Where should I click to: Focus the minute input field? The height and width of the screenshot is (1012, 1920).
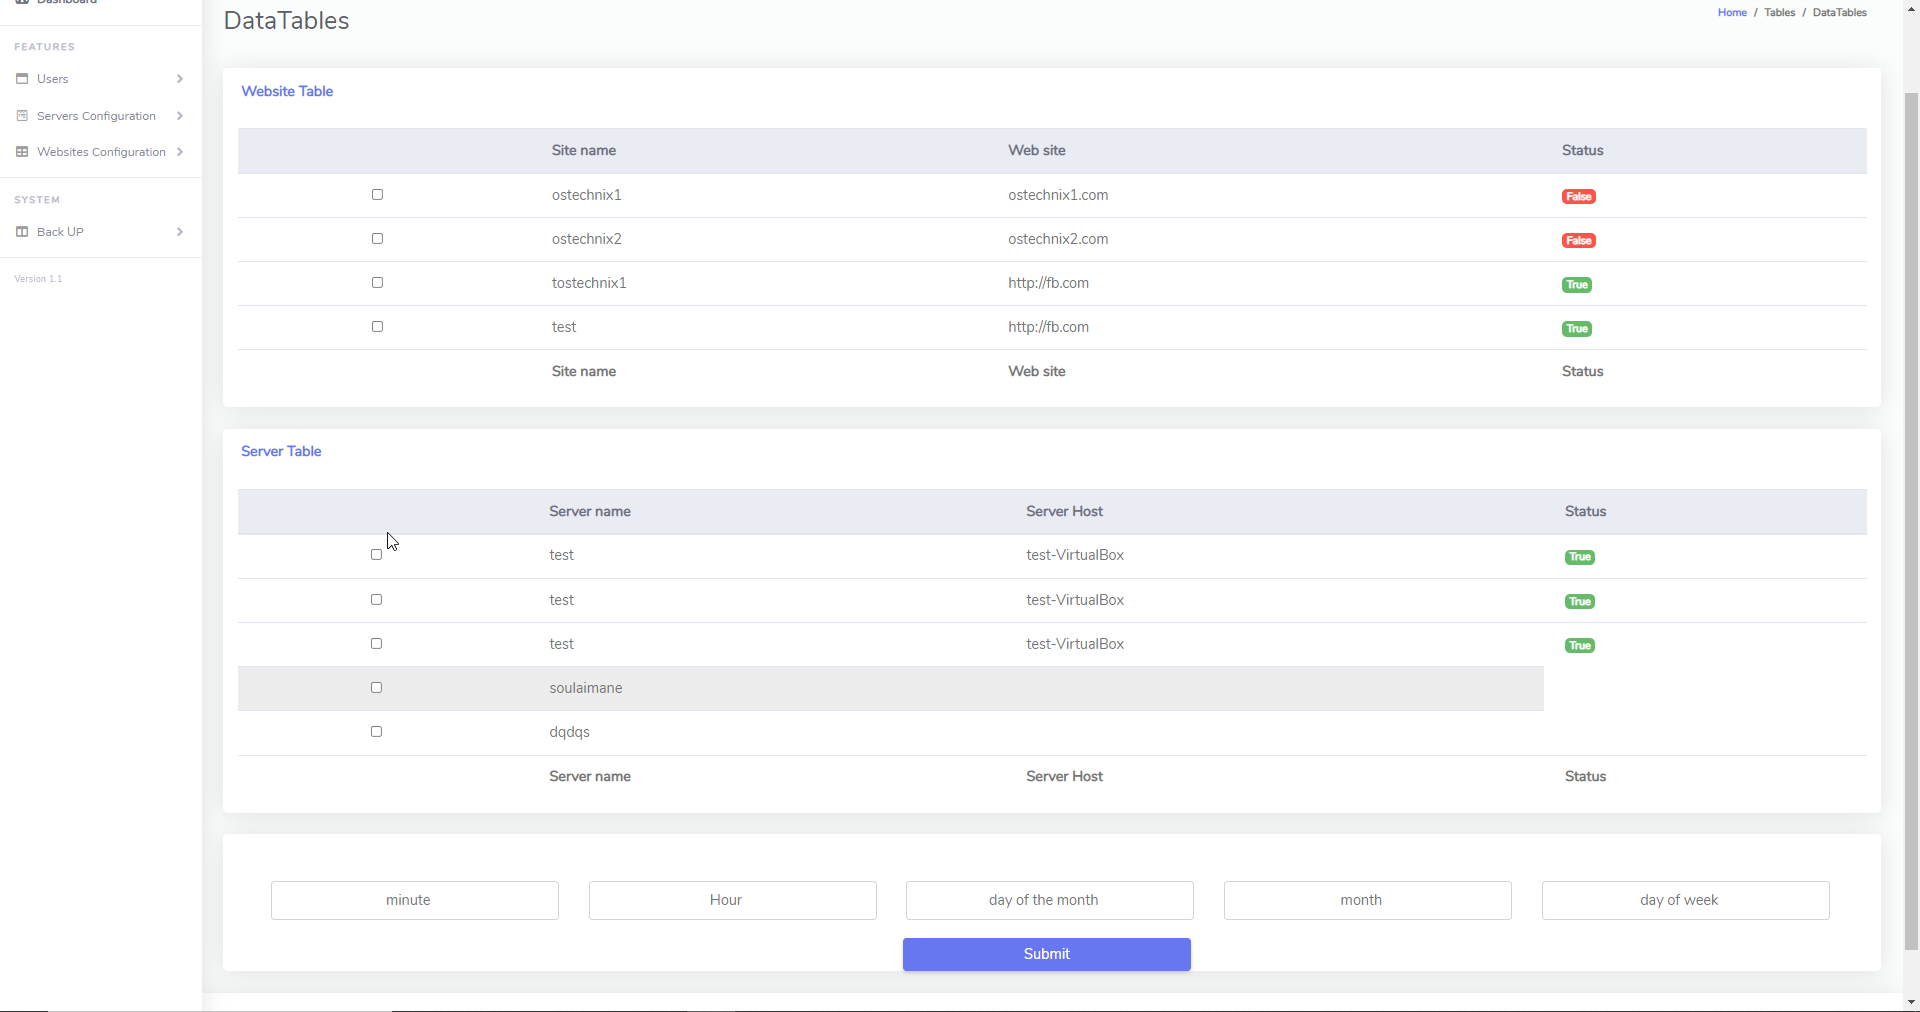coord(415,900)
